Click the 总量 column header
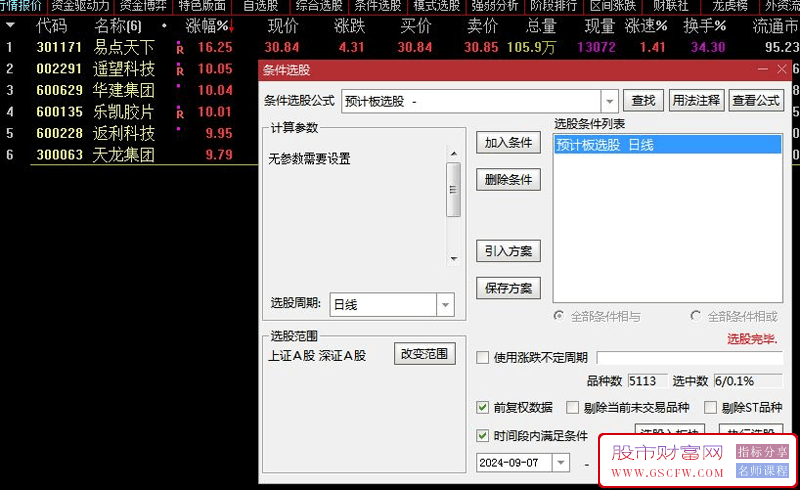800x490 pixels. pyautogui.click(x=541, y=26)
